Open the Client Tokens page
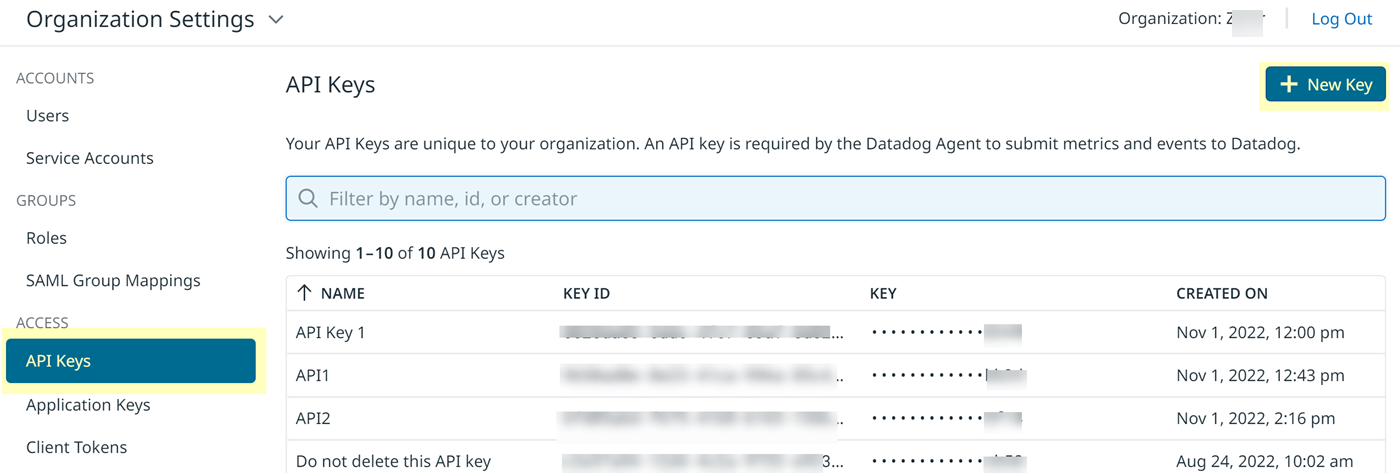Image resolution: width=1400 pixels, height=473 pixels. pyautogui.click(x=77, y=447)
